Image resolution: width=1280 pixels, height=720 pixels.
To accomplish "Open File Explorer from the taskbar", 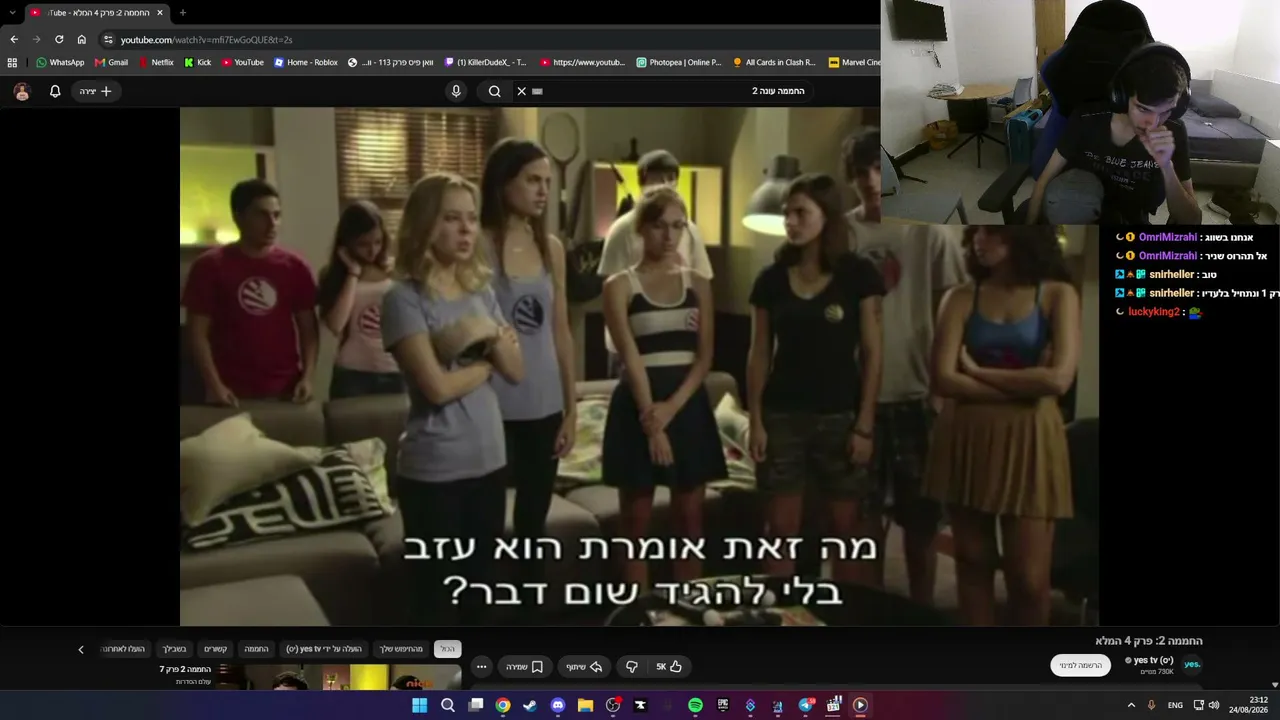I will [x=585, y=705].
